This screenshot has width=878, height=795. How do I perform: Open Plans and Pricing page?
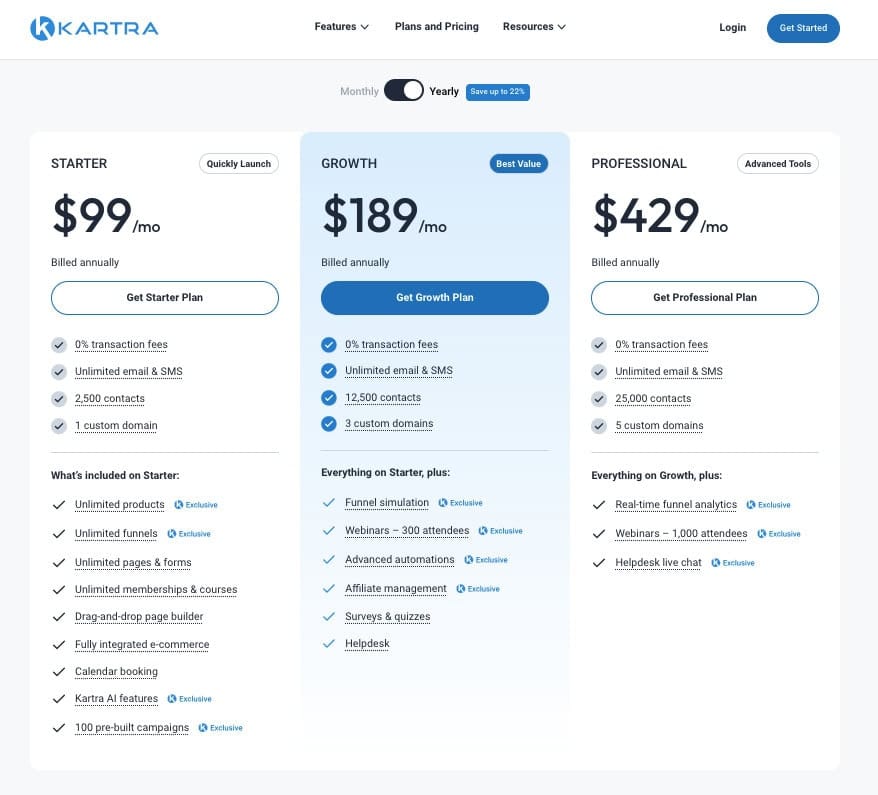coord(437,26)
